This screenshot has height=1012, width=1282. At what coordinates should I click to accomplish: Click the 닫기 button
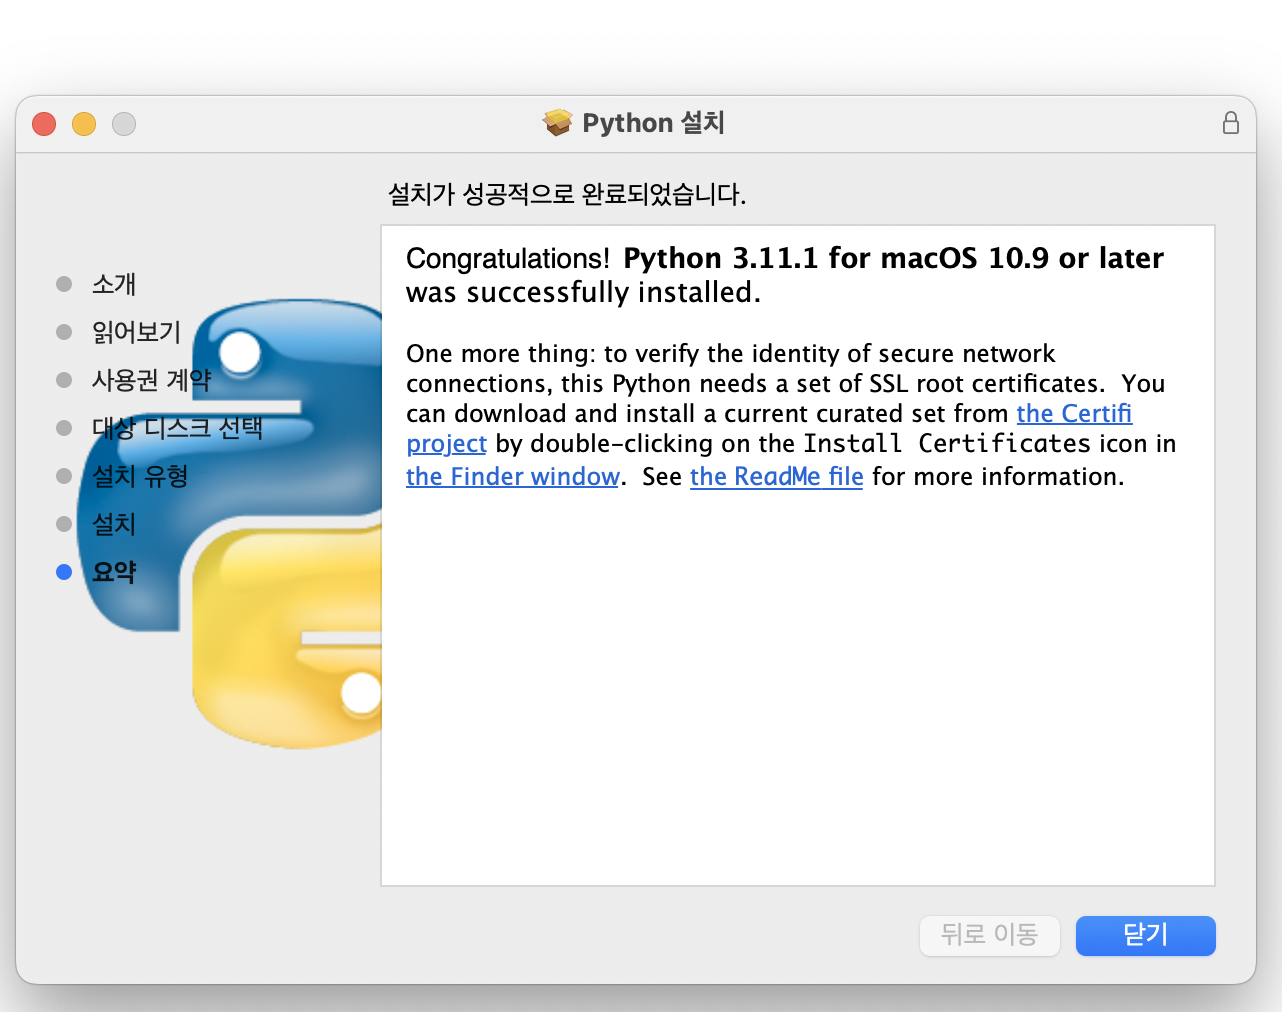(x=1145, y=936)
